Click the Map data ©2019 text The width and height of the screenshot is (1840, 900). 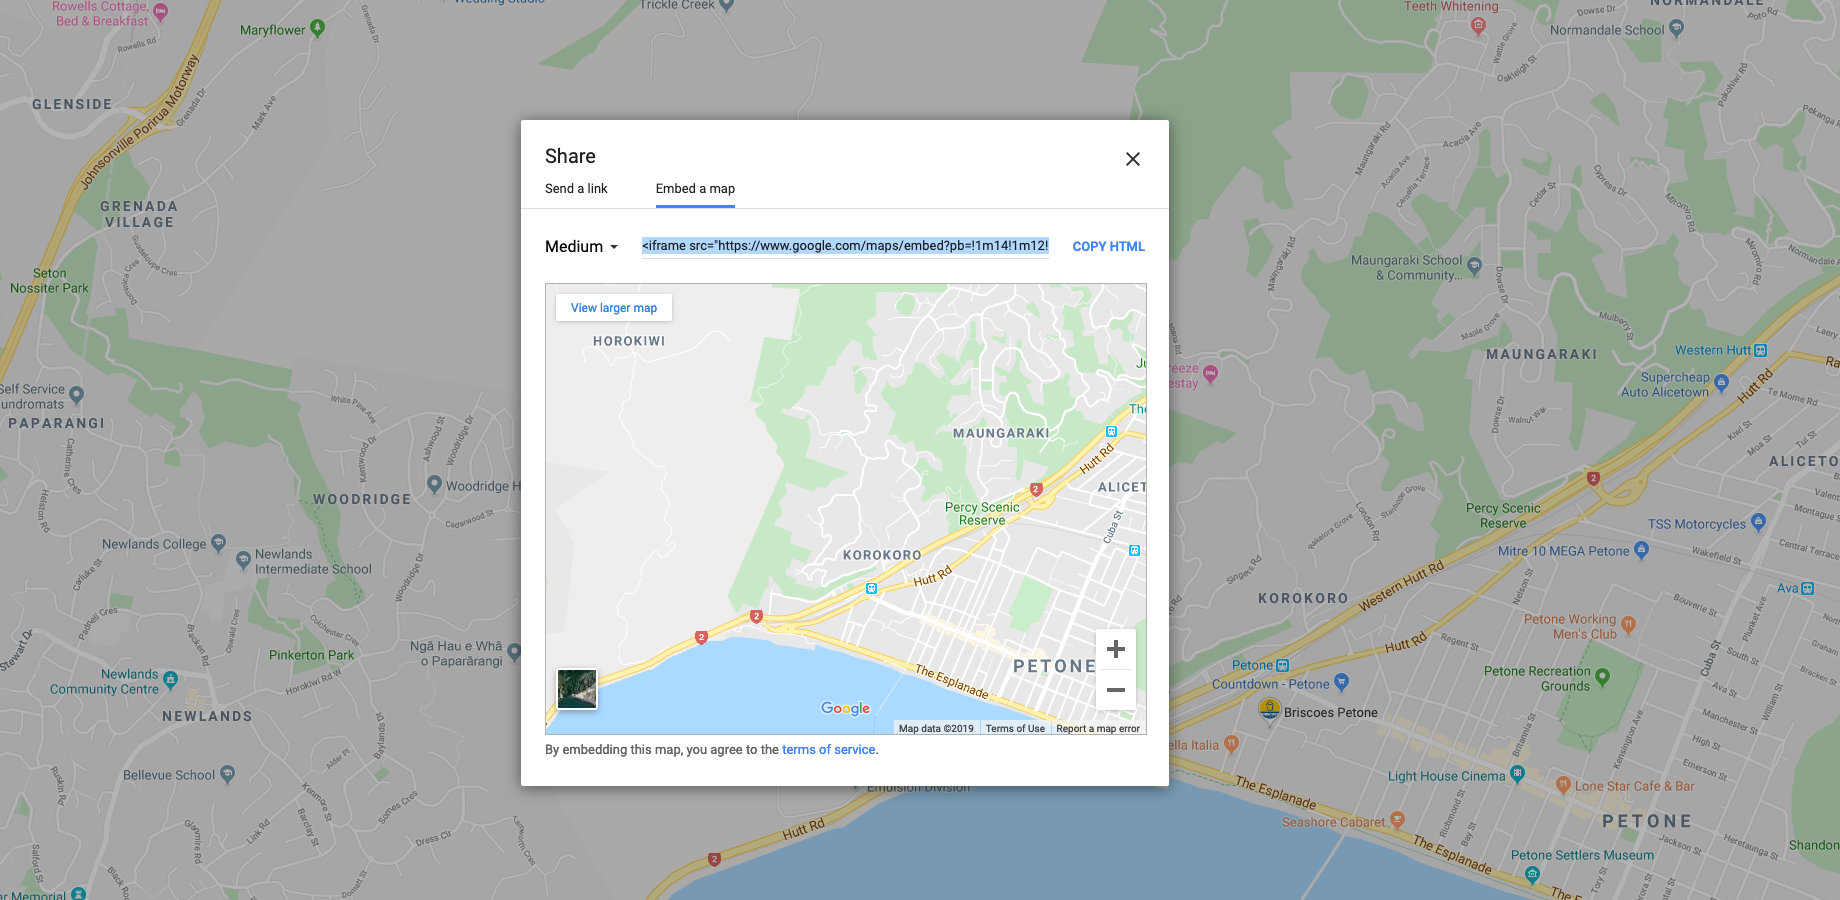(x=936, y=728)
